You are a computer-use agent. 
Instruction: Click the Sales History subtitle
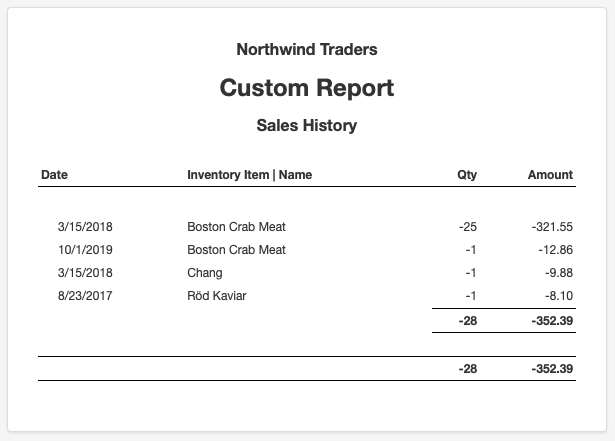click(307, 126)
